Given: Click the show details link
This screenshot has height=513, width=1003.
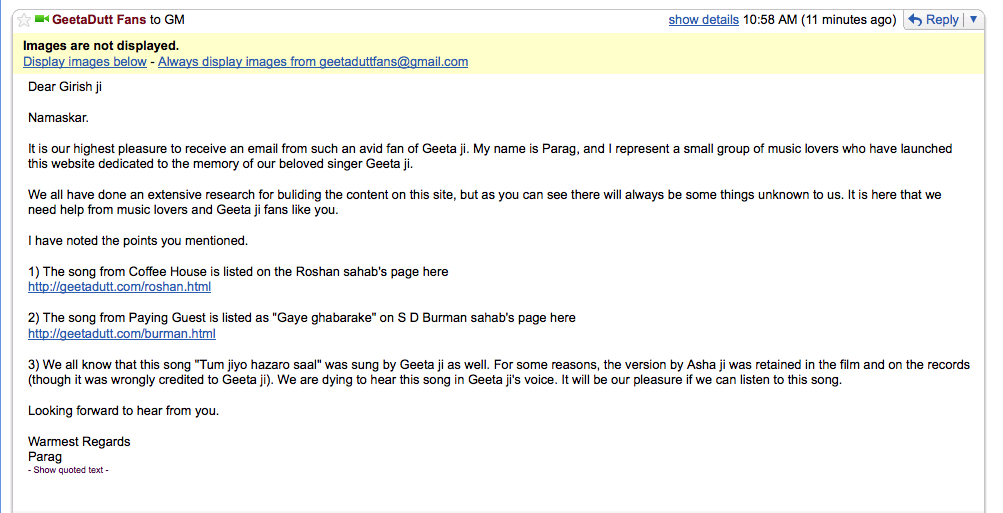Looking at the screenshot, I should point(704,20).
